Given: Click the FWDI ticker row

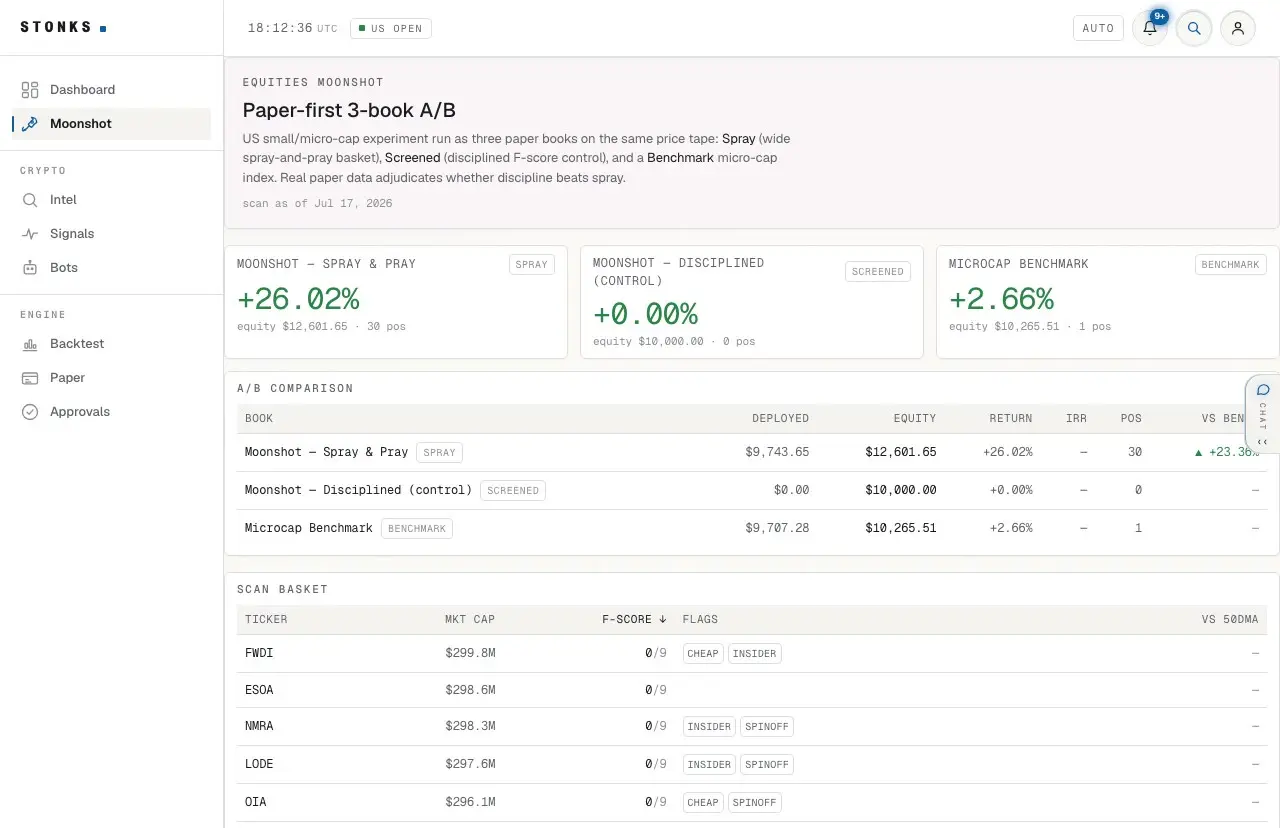Looking at the screenshot, I should (x=752, y=653).
